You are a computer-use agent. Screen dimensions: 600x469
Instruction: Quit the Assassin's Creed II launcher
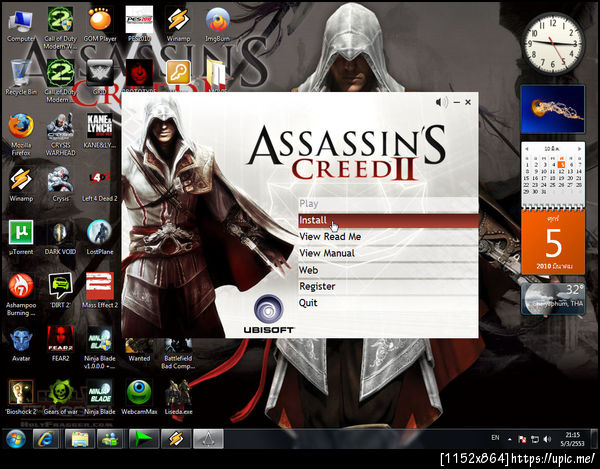[388, 303]
